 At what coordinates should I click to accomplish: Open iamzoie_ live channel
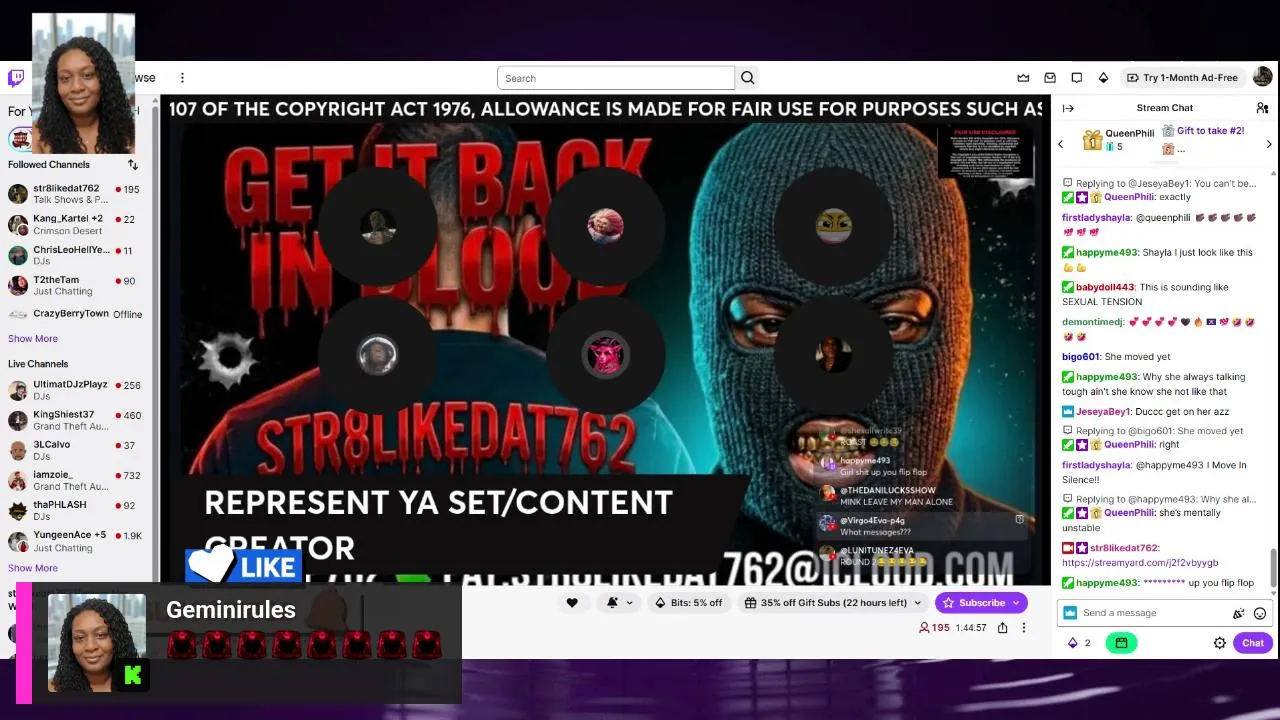[76, 480]
